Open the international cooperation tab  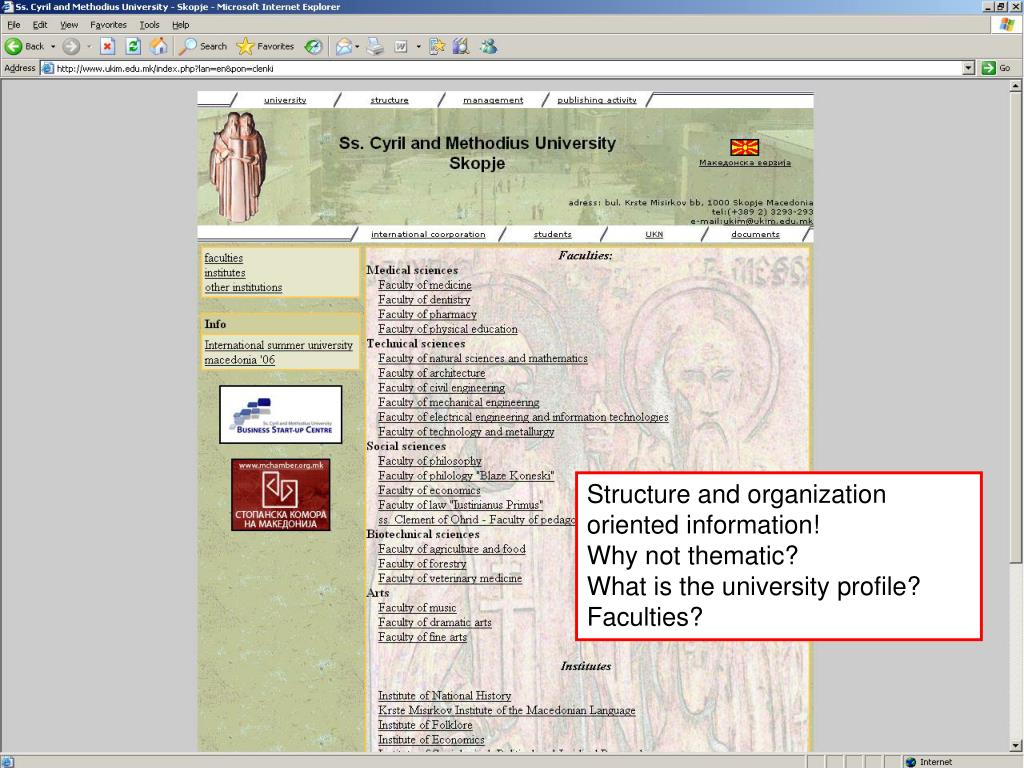(x=428, y=234)
